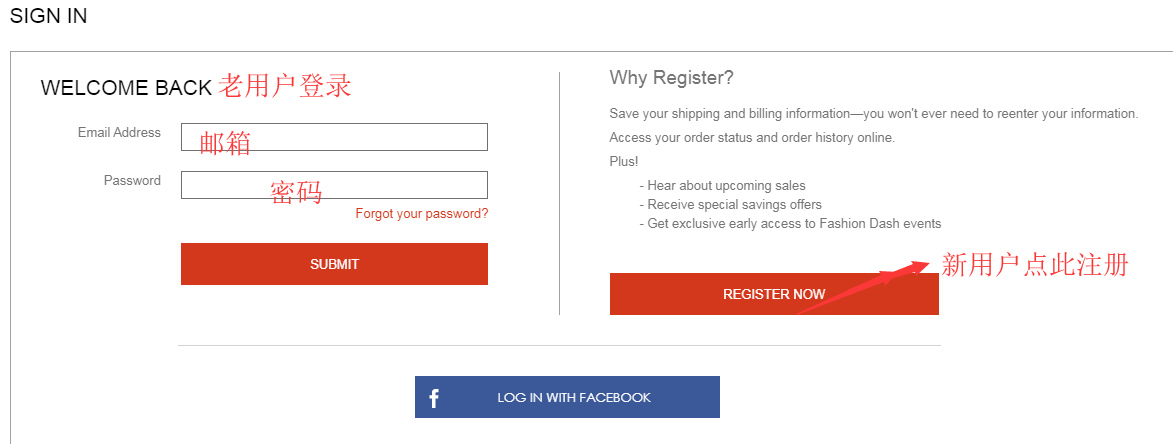Click the shipping and billing information sentence
The height and width of the screenshot is (444, 1173).
click(x=873, y=114)
